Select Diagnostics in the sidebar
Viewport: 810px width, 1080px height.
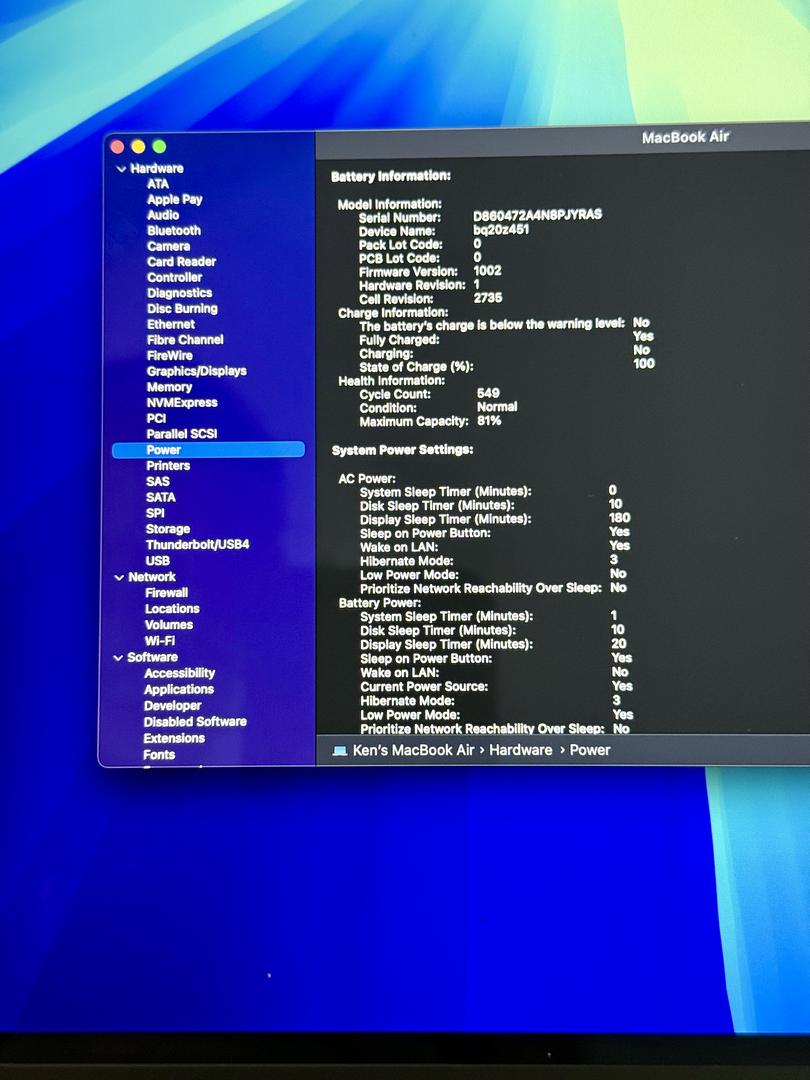[x=179, y=293]
